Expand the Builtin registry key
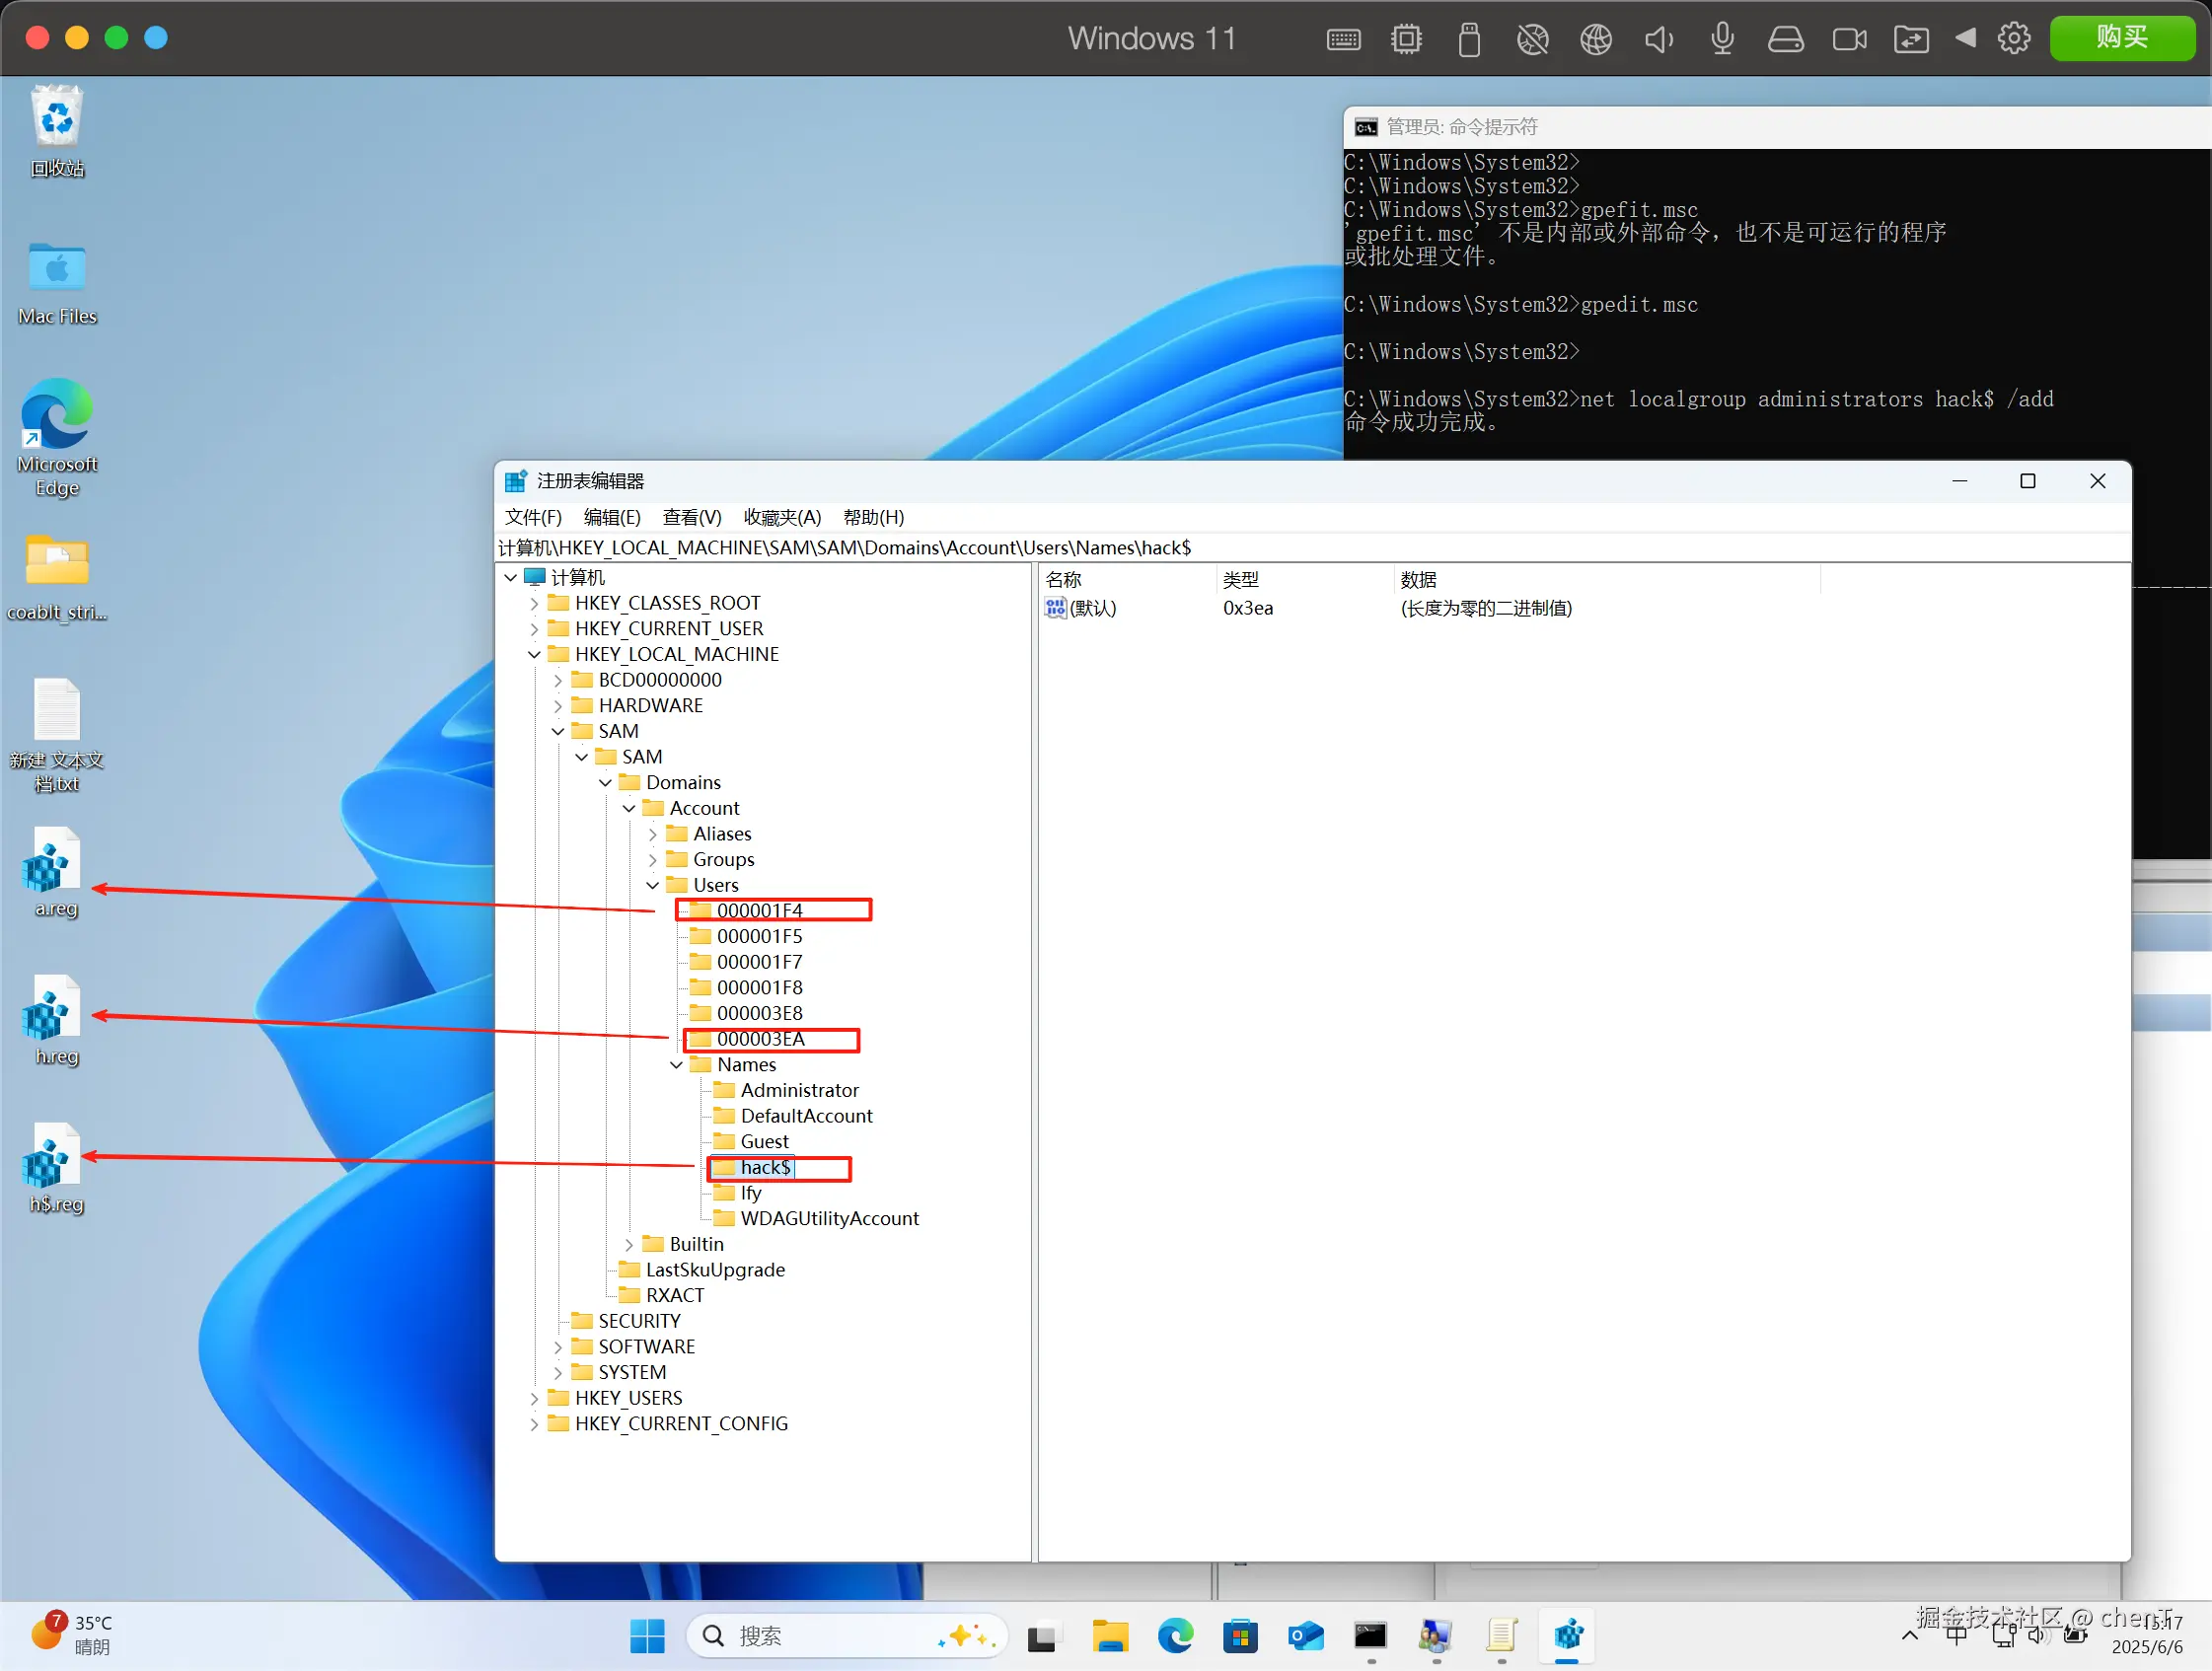The height and width of the screenshot is (1671, 2212). tap(629, 1245)
